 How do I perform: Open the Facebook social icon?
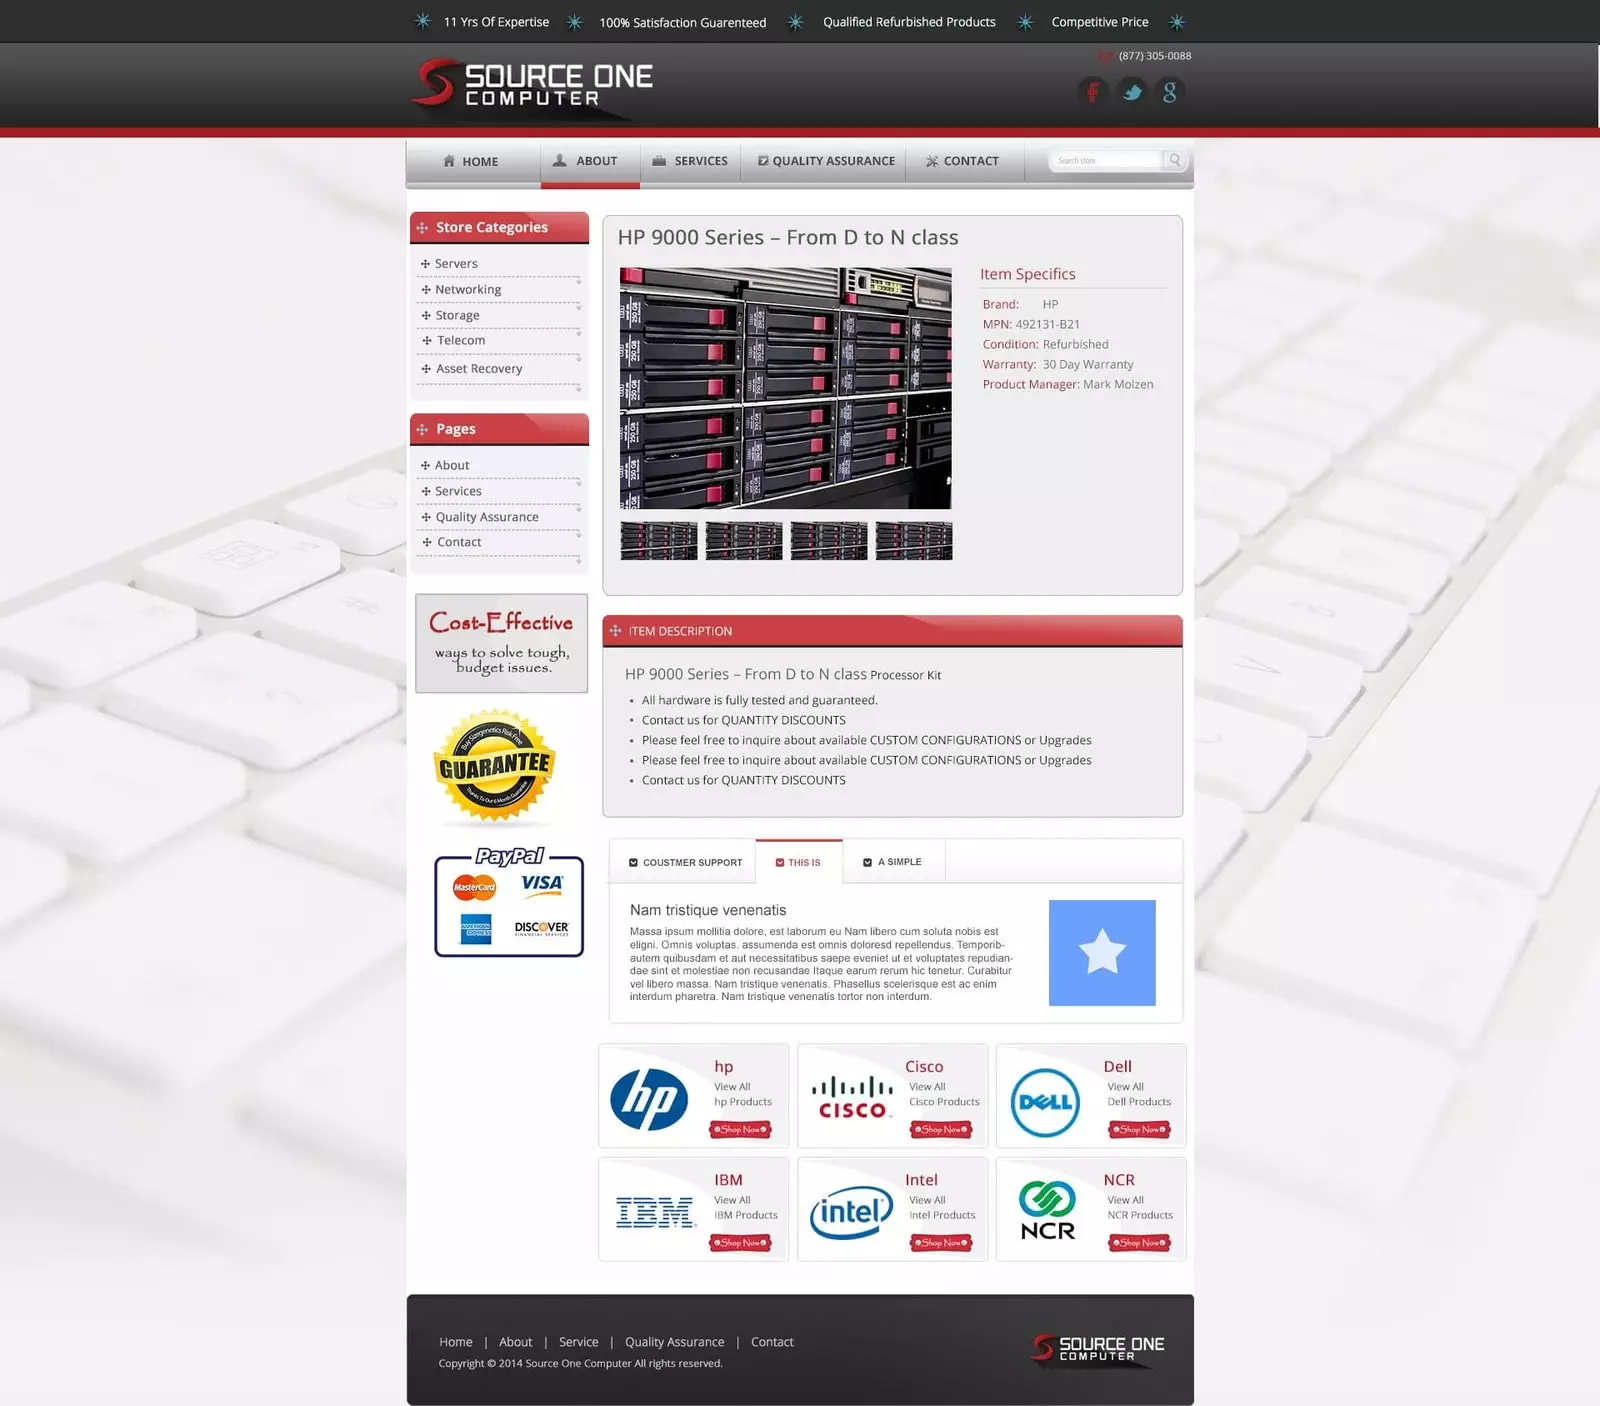[x=1093, y=92]
